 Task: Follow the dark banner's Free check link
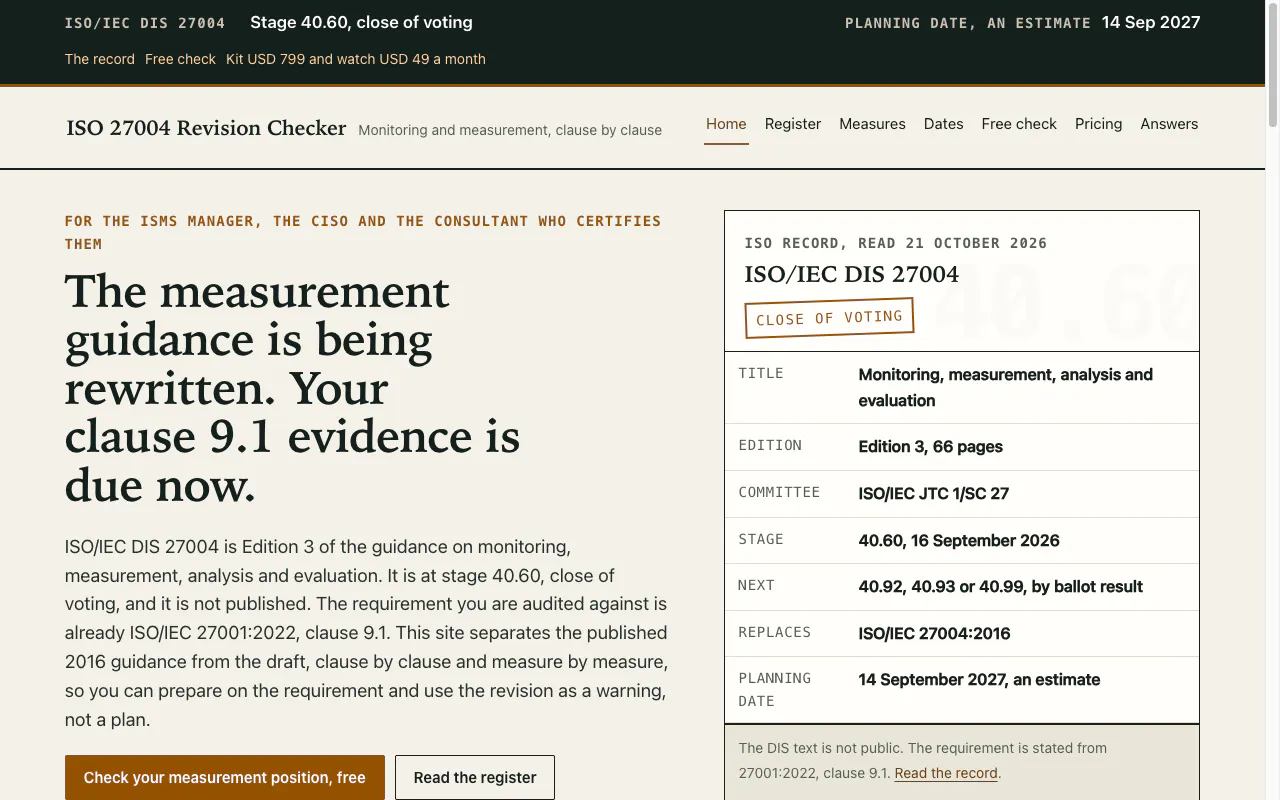180,59
